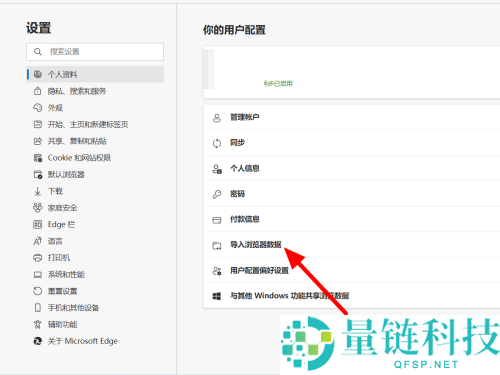Click the Microsoft Edge logo icon
The width and height of the screenshot is (500, 375).
pyautogui.click(x=38, y=341)
